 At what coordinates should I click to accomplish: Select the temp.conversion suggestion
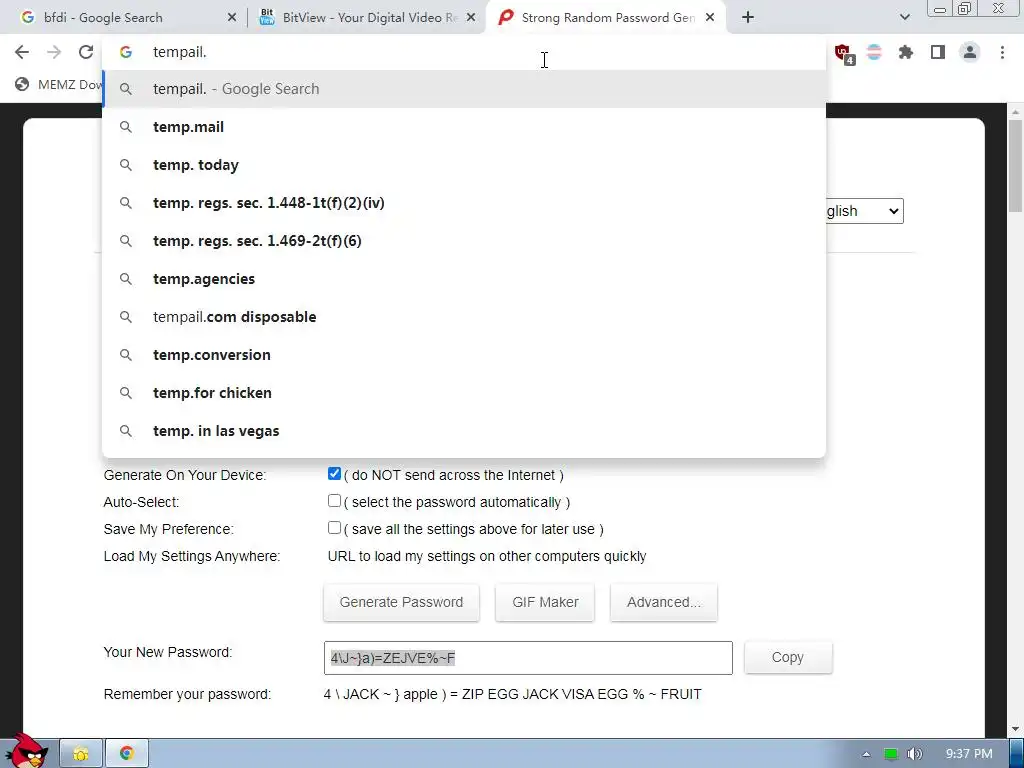point(464,355)
